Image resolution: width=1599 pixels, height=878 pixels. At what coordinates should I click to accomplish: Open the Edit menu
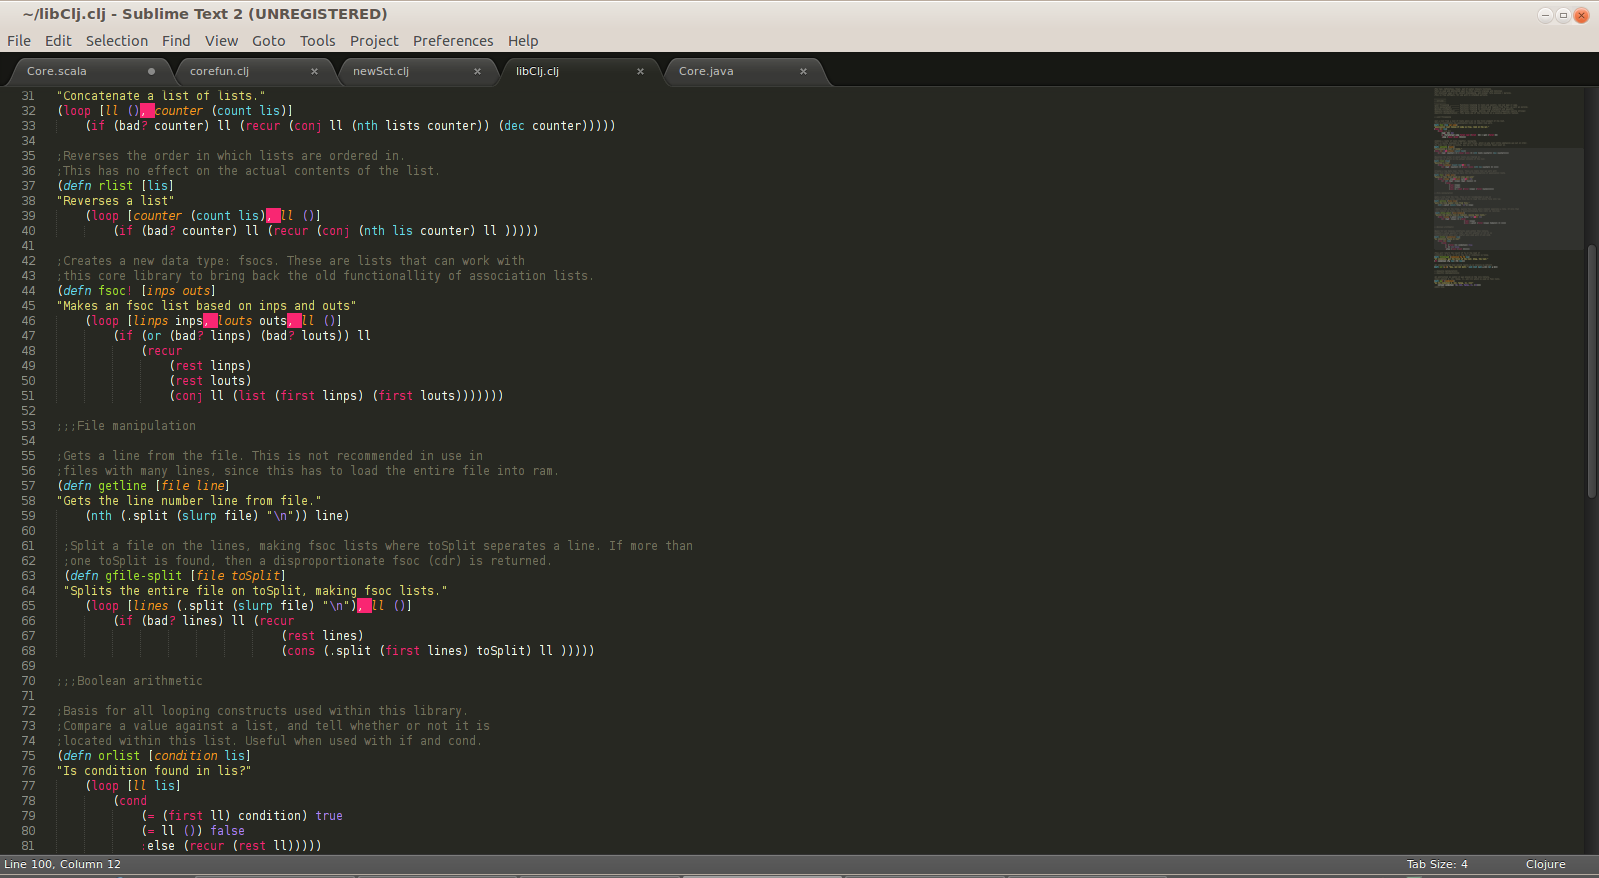click(x=58, y=41)
